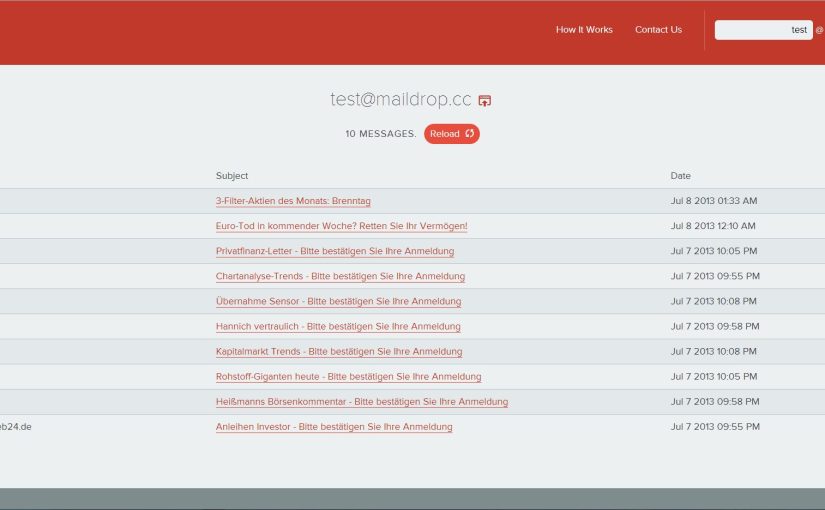Image resolution: width=825 pixels, height=510 pixels.
Task: Click date Jul 7 2013 09:58 PM in Heißmanns row
Action: coord(715,402)
